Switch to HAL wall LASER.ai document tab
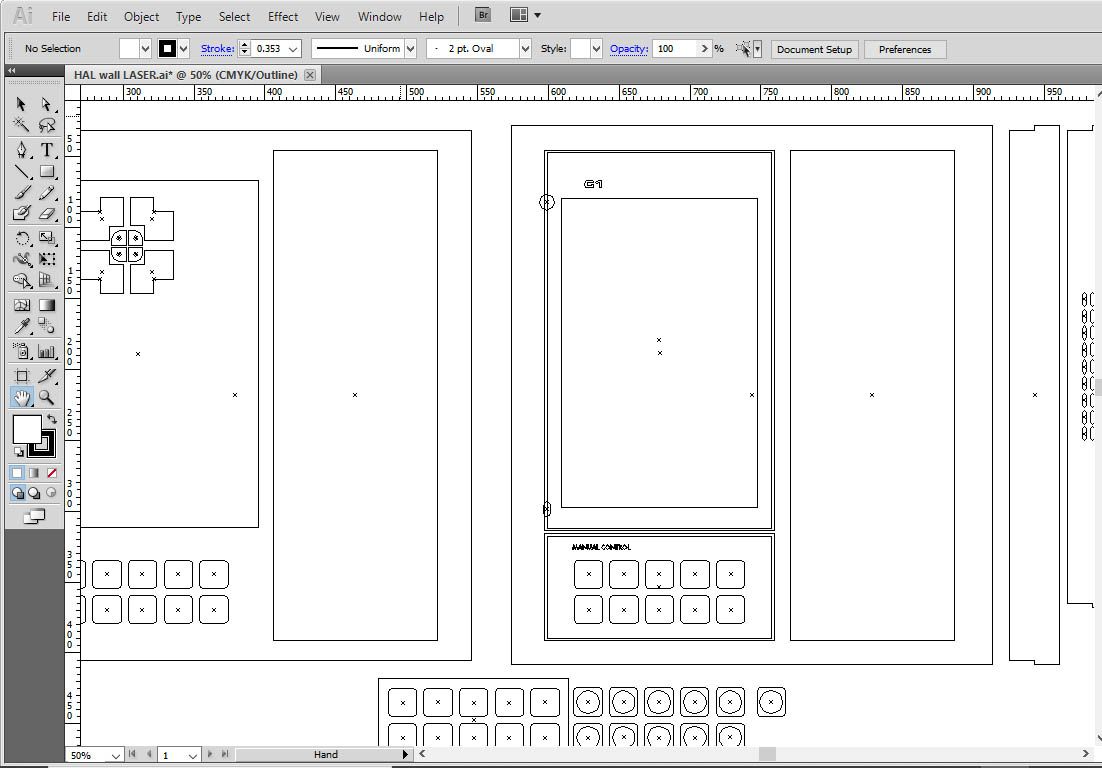This screenshot has height=768, width=1102. (x=186, y=74)
